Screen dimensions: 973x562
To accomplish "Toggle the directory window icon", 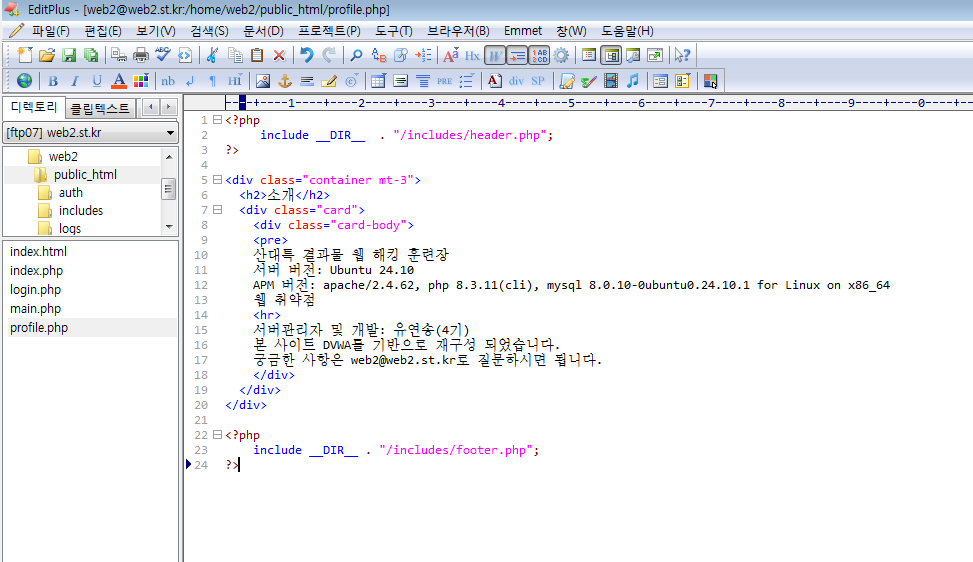I will 611,55.
